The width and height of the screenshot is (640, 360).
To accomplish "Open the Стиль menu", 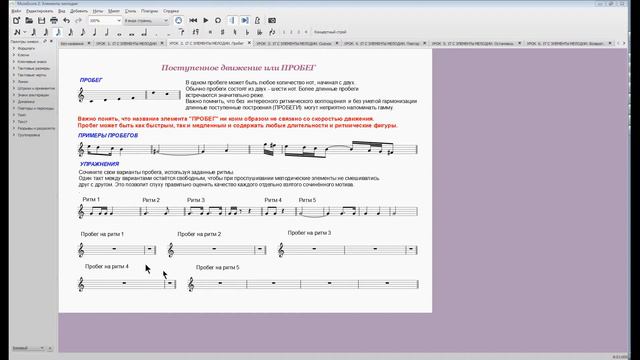I will (130, 11).
